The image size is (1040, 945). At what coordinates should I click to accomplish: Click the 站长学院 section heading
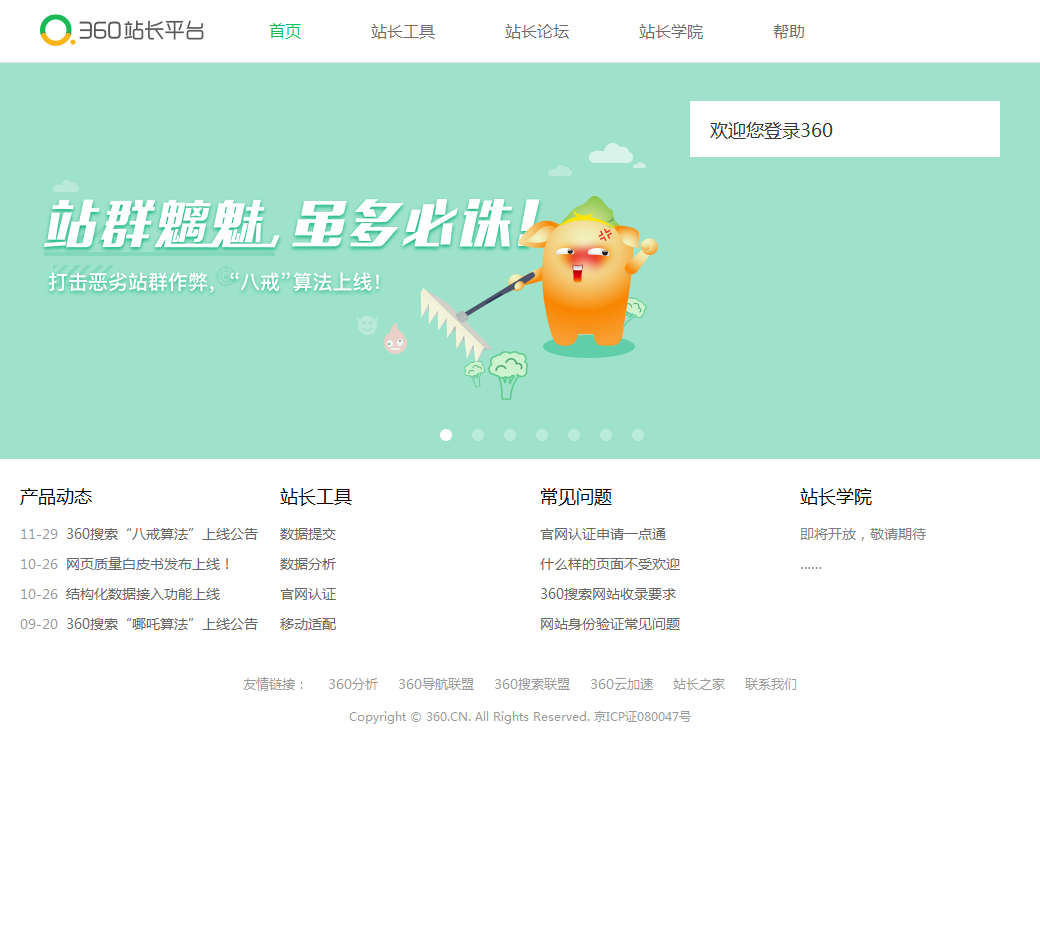click(836, 497)
